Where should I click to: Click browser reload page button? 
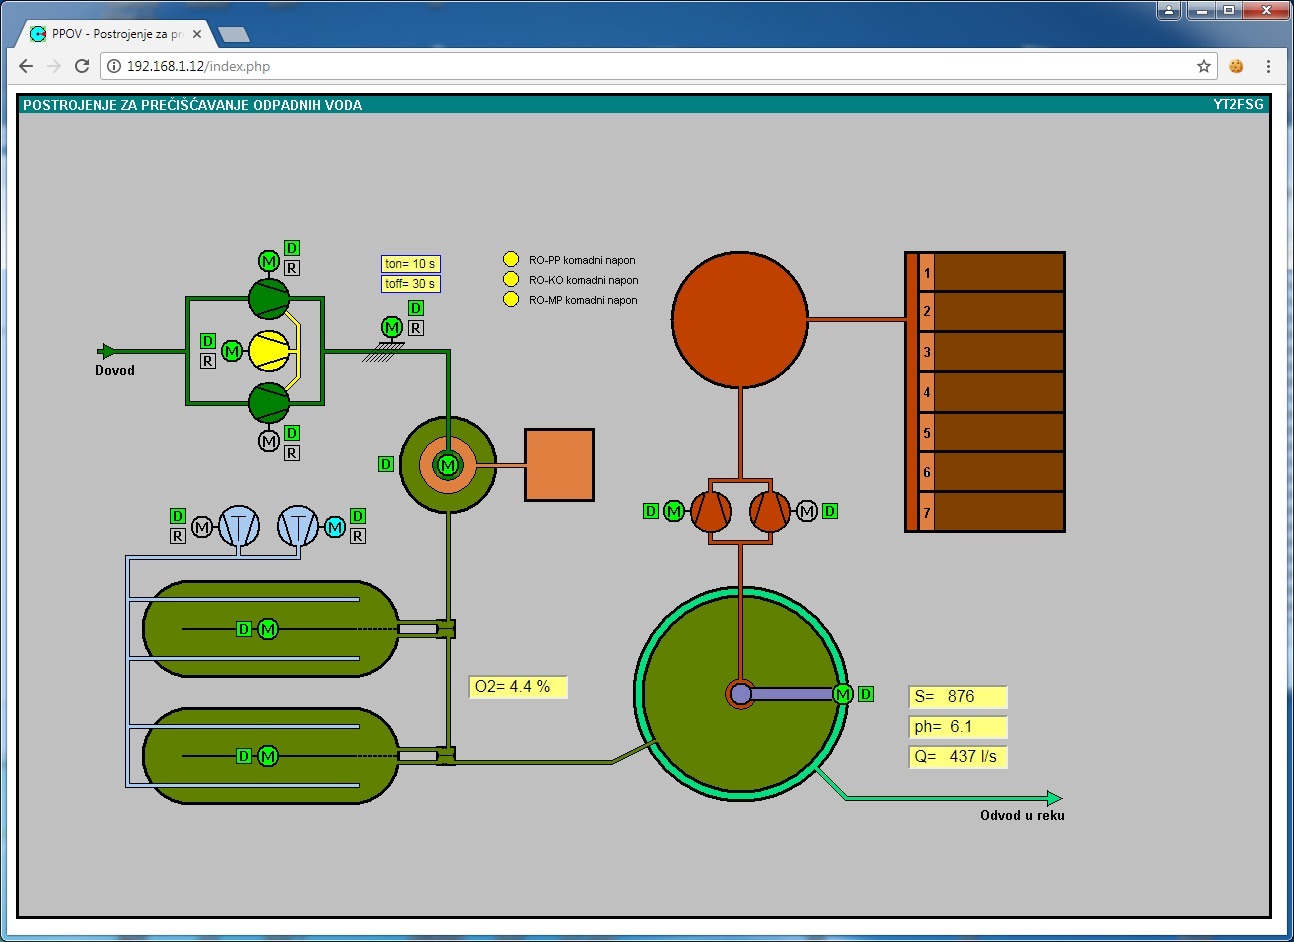[x=83, y=66]
